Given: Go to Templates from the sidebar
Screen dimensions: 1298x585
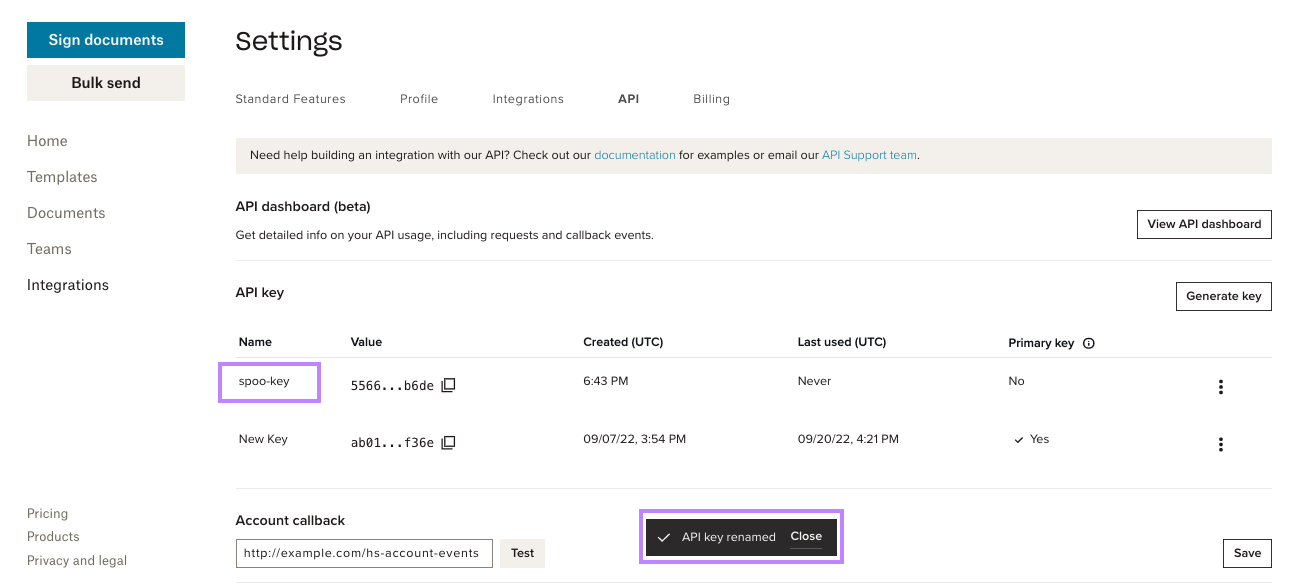Looking at the screenshot, I should coord(62,176).
